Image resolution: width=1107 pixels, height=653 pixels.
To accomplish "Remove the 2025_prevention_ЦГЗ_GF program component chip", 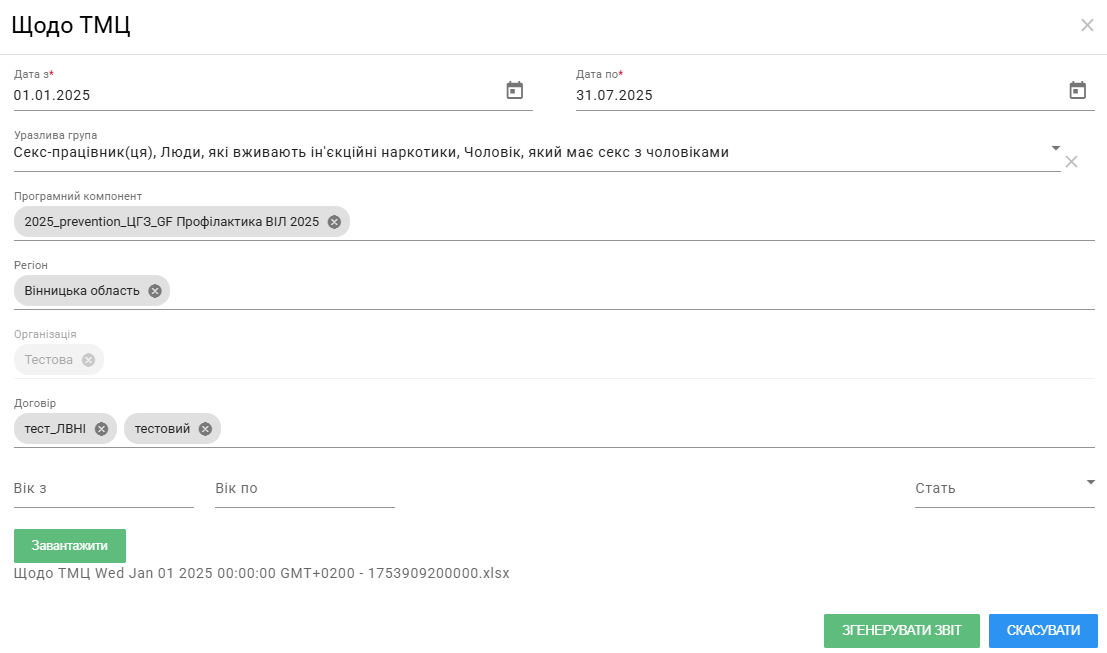I will pyautogui.click(x=335, y=222).
